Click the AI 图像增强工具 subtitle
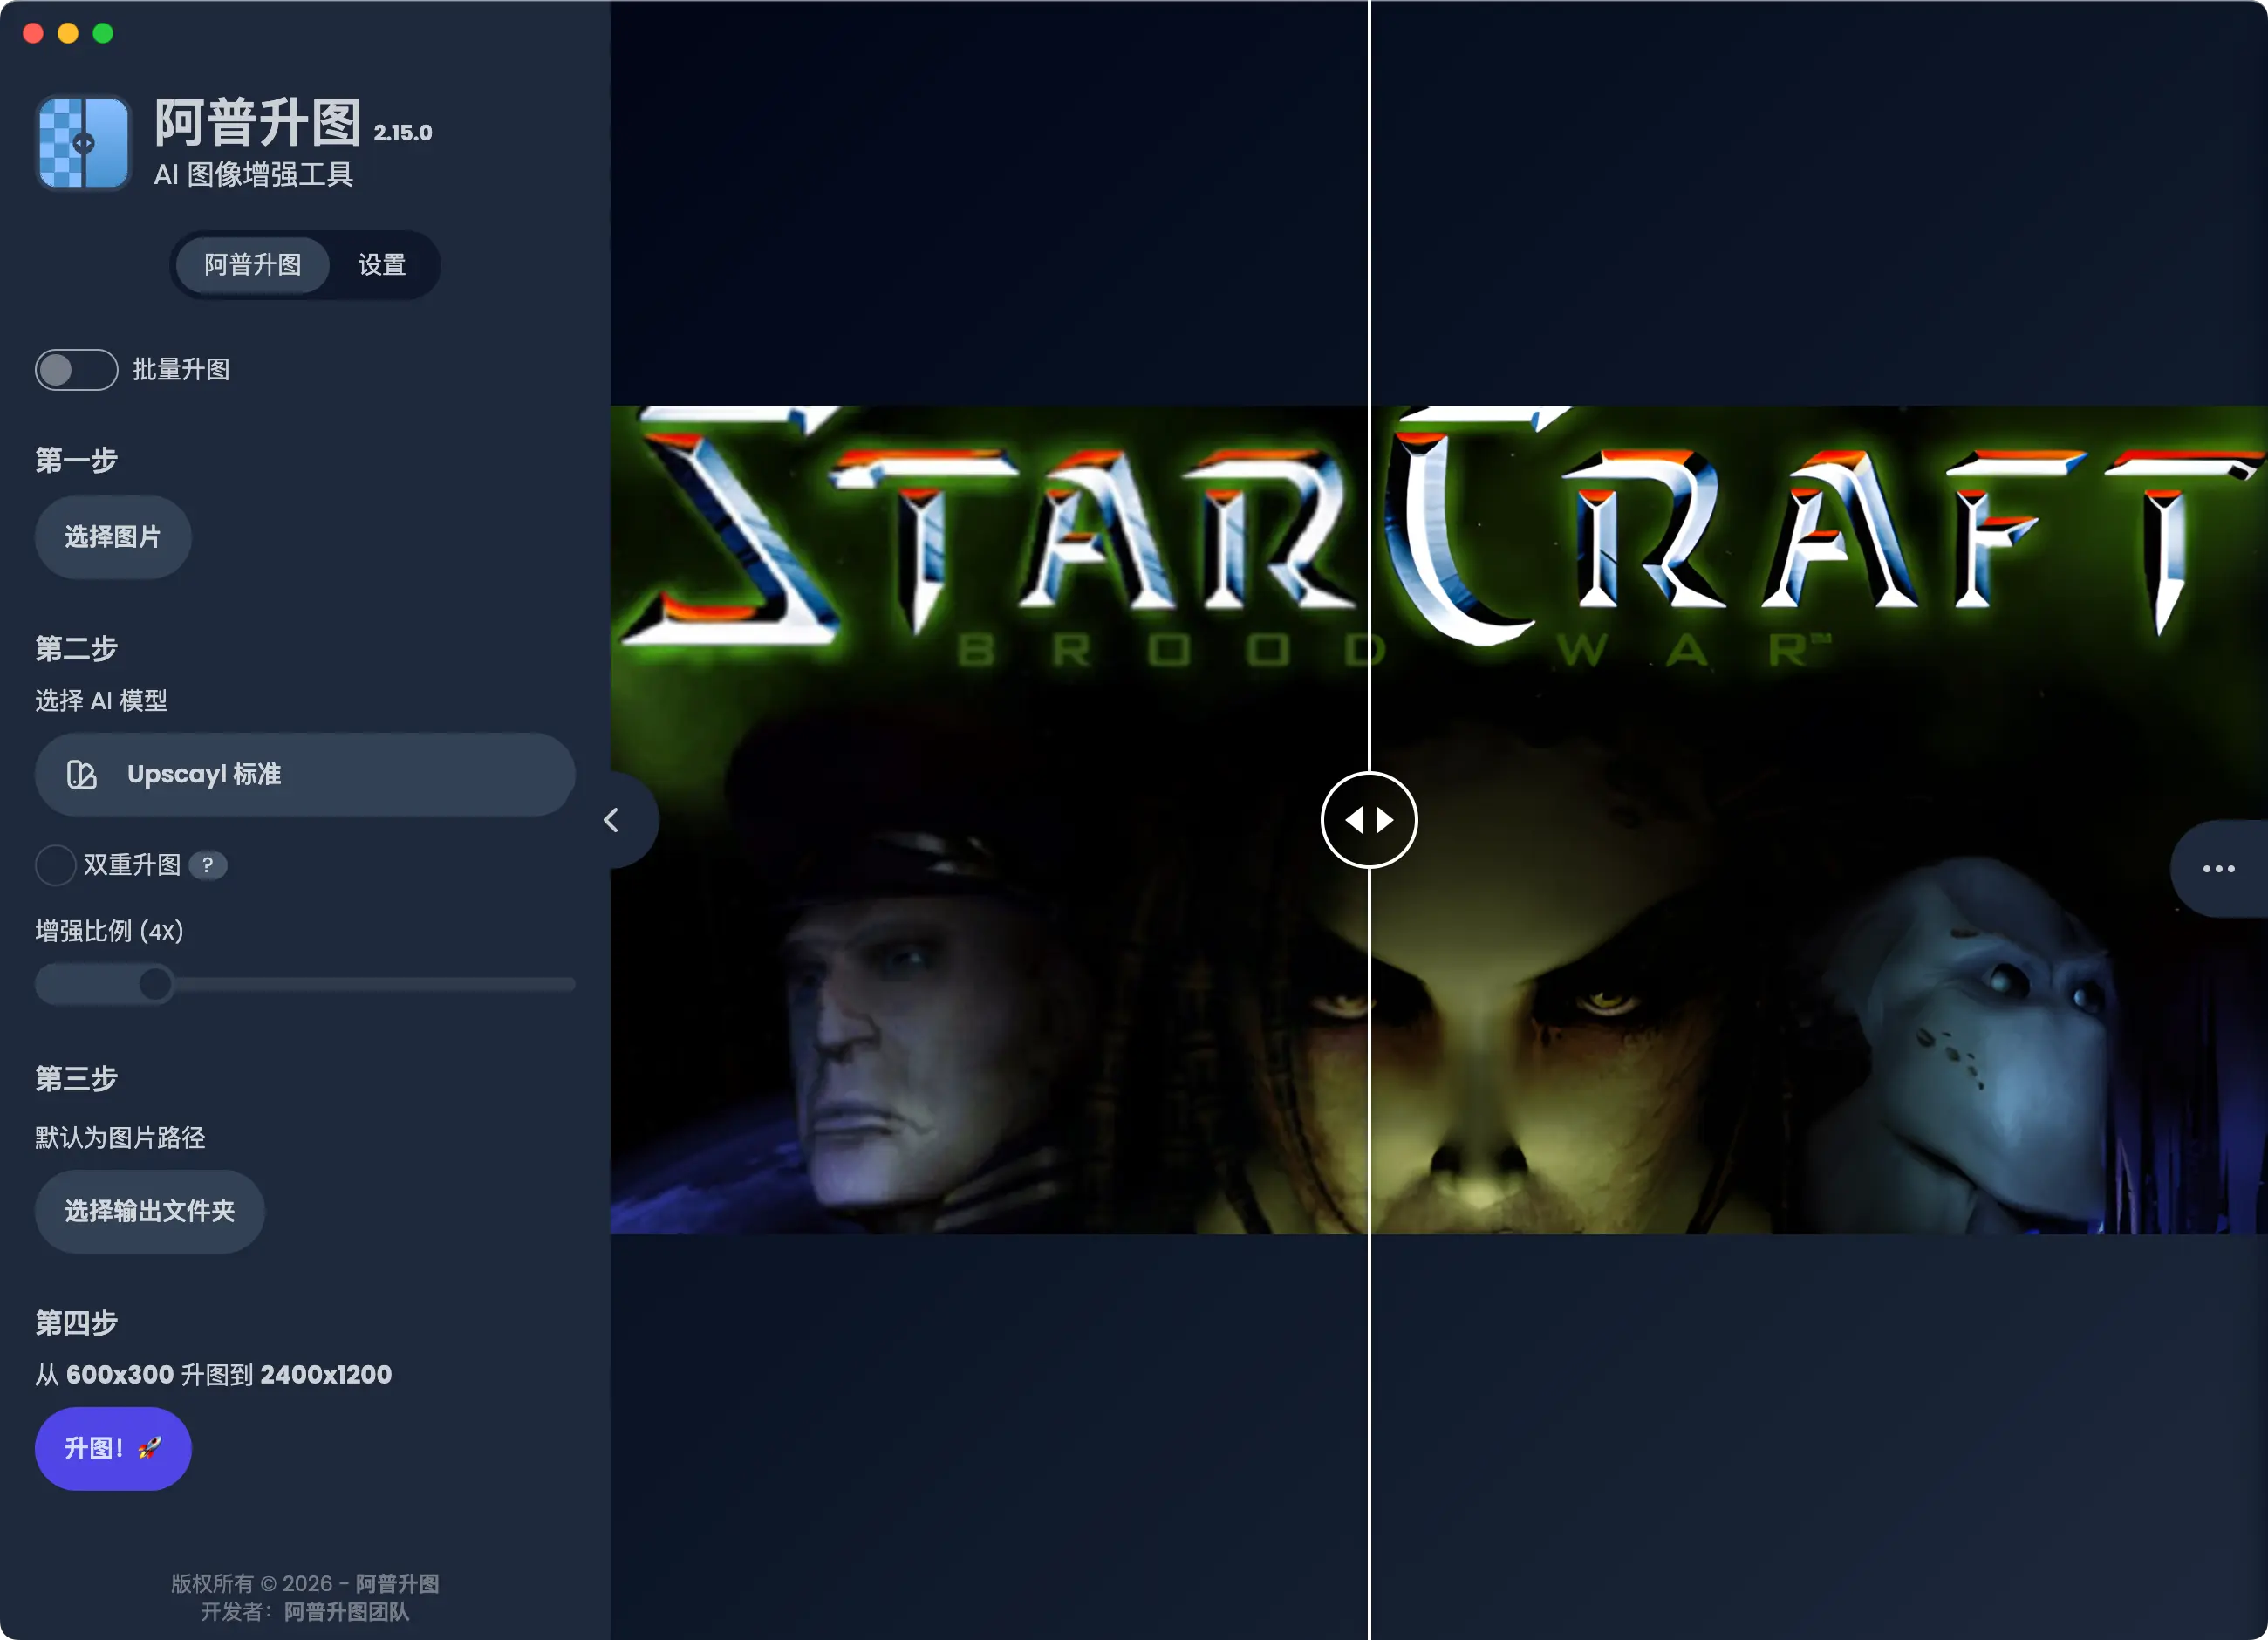 click(254, 175)
